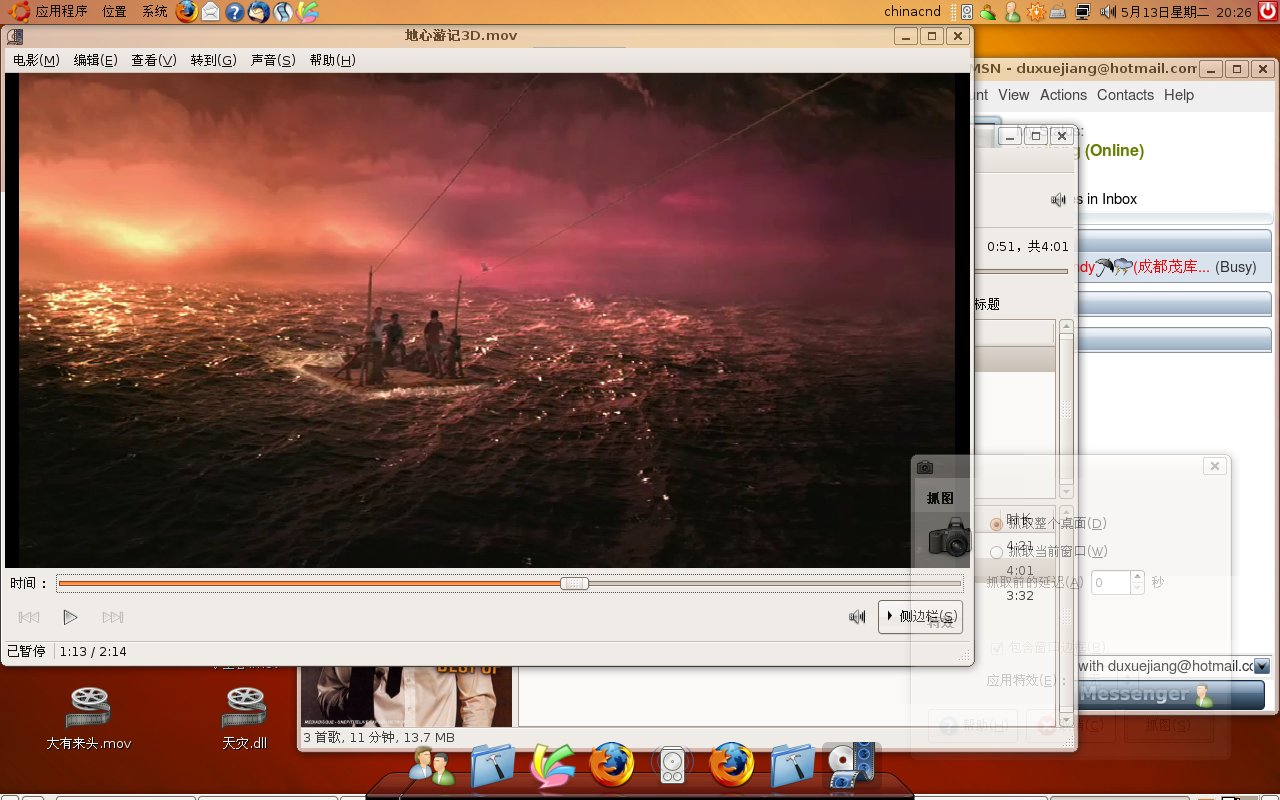
Task: Select the 抓取当前窗口 radio option
Action: (996, 552)
